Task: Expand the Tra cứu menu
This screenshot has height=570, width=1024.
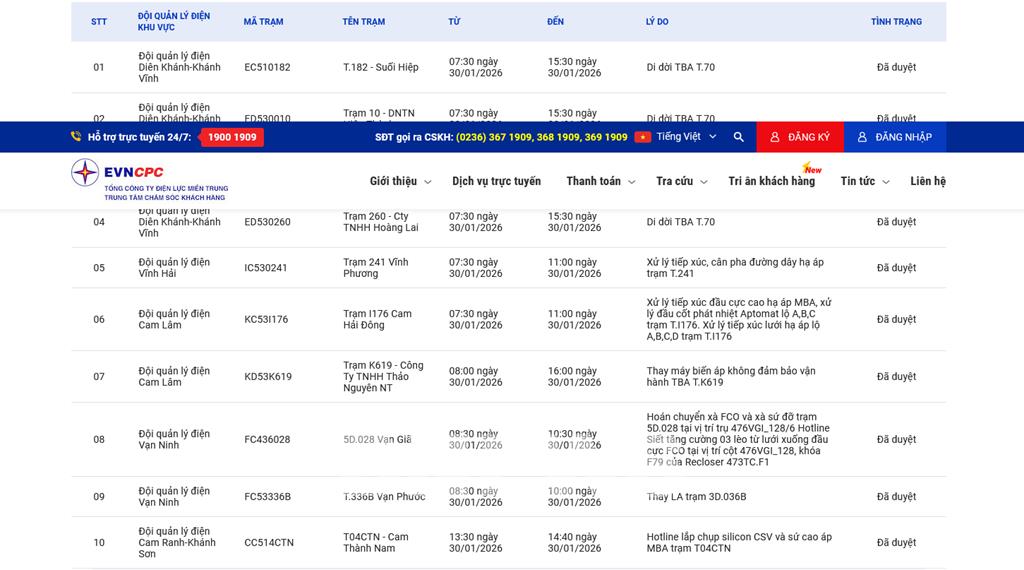Action: 681,181
